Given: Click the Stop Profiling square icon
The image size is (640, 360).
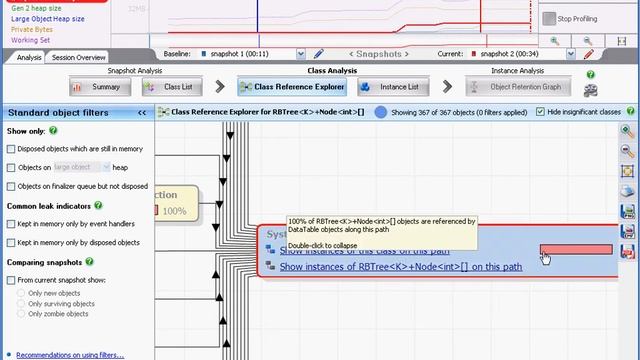Looking at the screenshot, I should point(549,19).
